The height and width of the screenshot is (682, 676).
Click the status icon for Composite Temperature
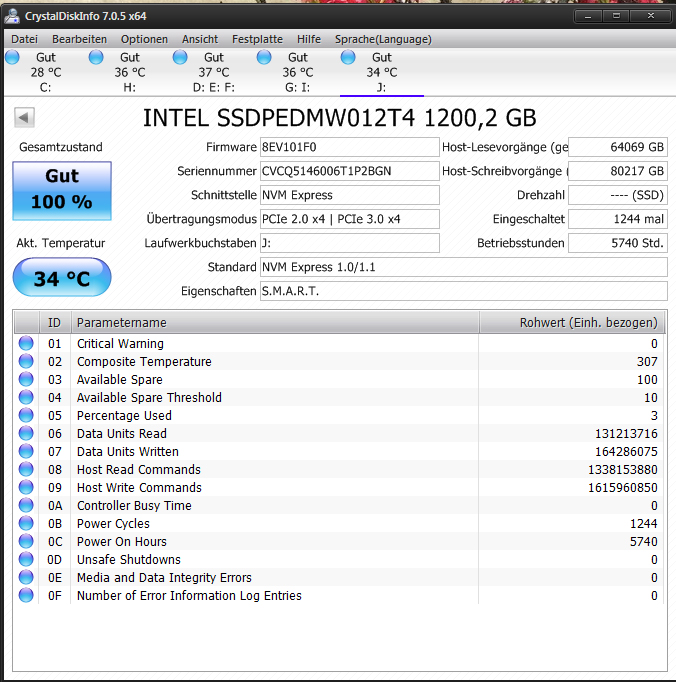point(26,361)
